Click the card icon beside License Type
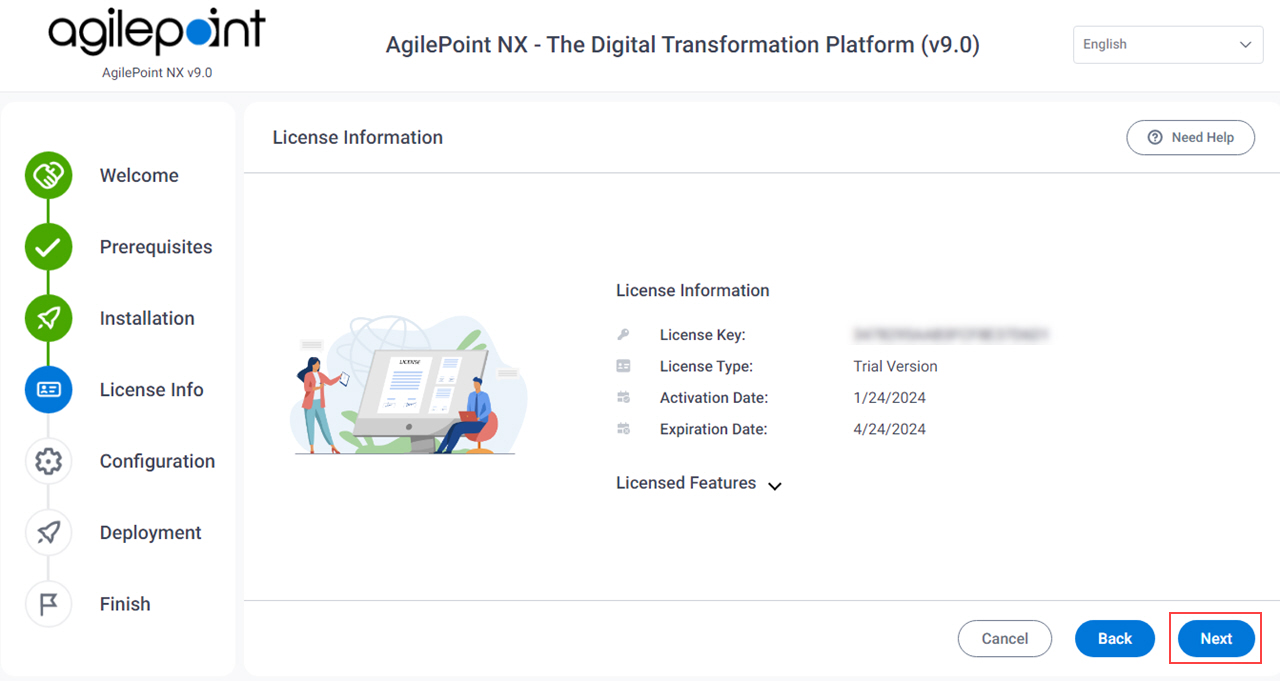The height and width of the screenshot is (681, 1280). tap(623, 367)
